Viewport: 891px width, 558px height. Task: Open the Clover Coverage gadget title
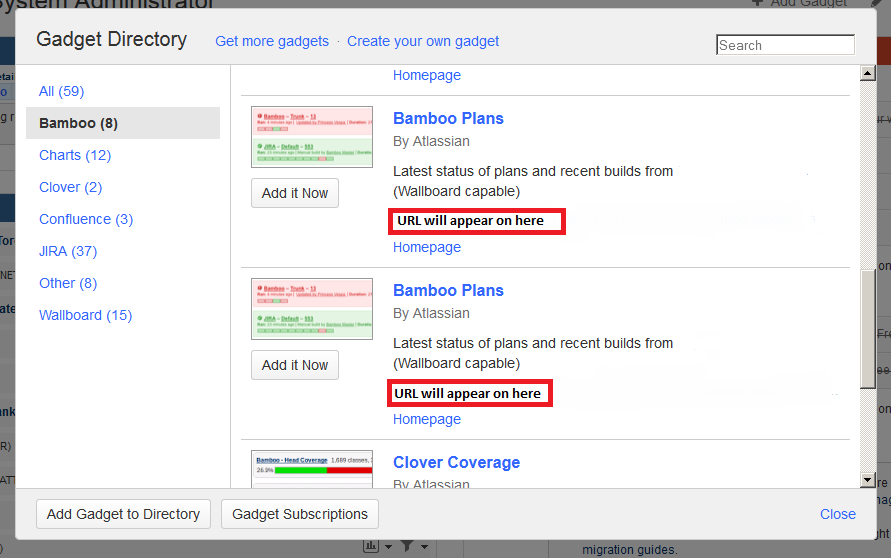[x=456, y=463]
